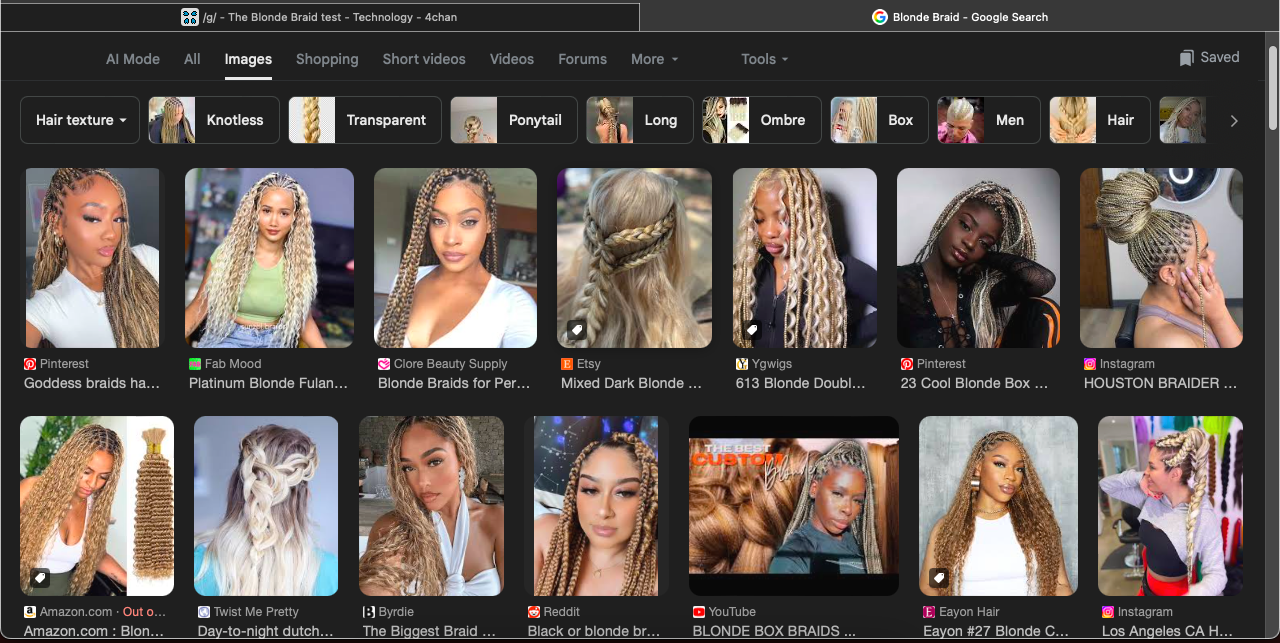Screen dimensions: 1280x643
Task: Open the Pinterest Goddess braids image
Action: pos(92,258)
